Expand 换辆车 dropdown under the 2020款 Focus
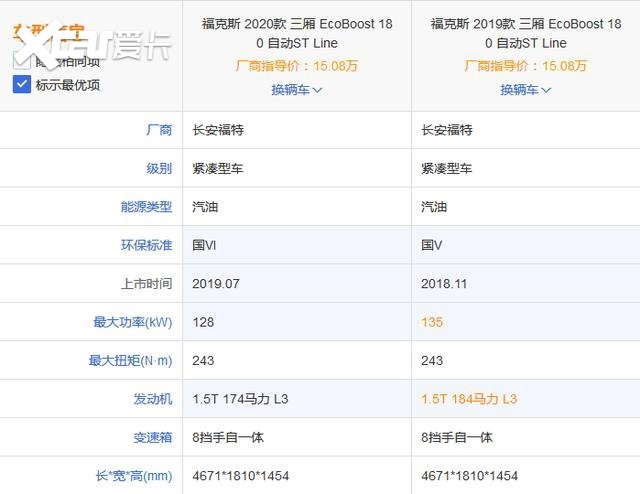 point(297,89)
